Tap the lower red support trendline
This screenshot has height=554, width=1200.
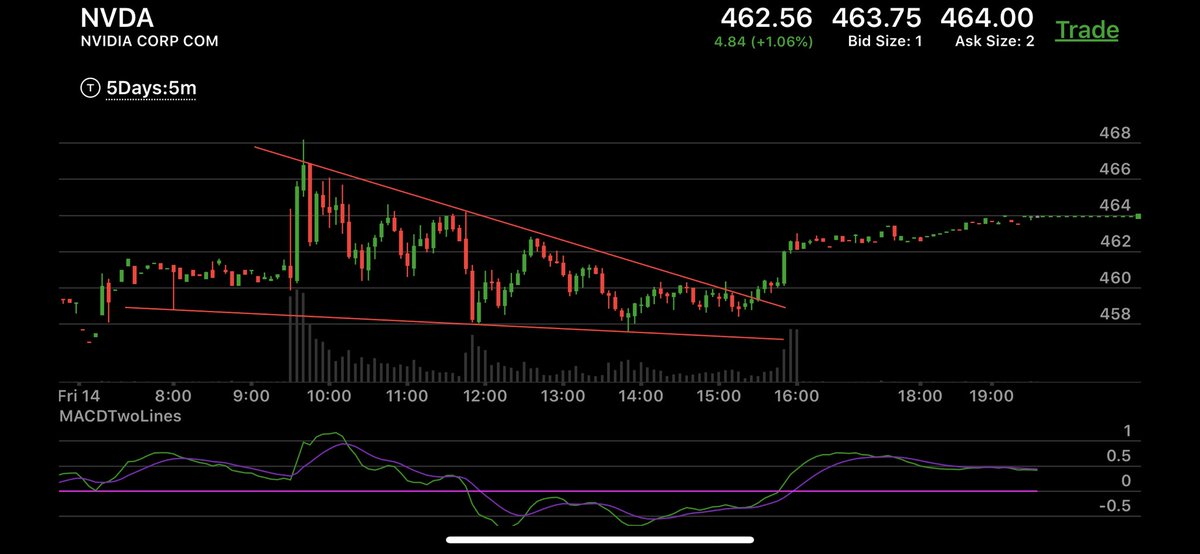455,323
